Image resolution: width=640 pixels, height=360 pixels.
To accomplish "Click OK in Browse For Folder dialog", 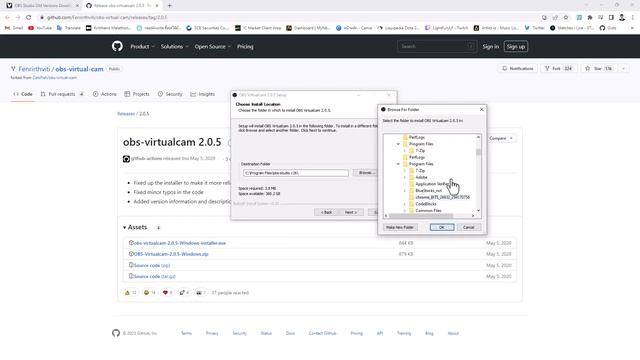I will [x=442, y=227].
